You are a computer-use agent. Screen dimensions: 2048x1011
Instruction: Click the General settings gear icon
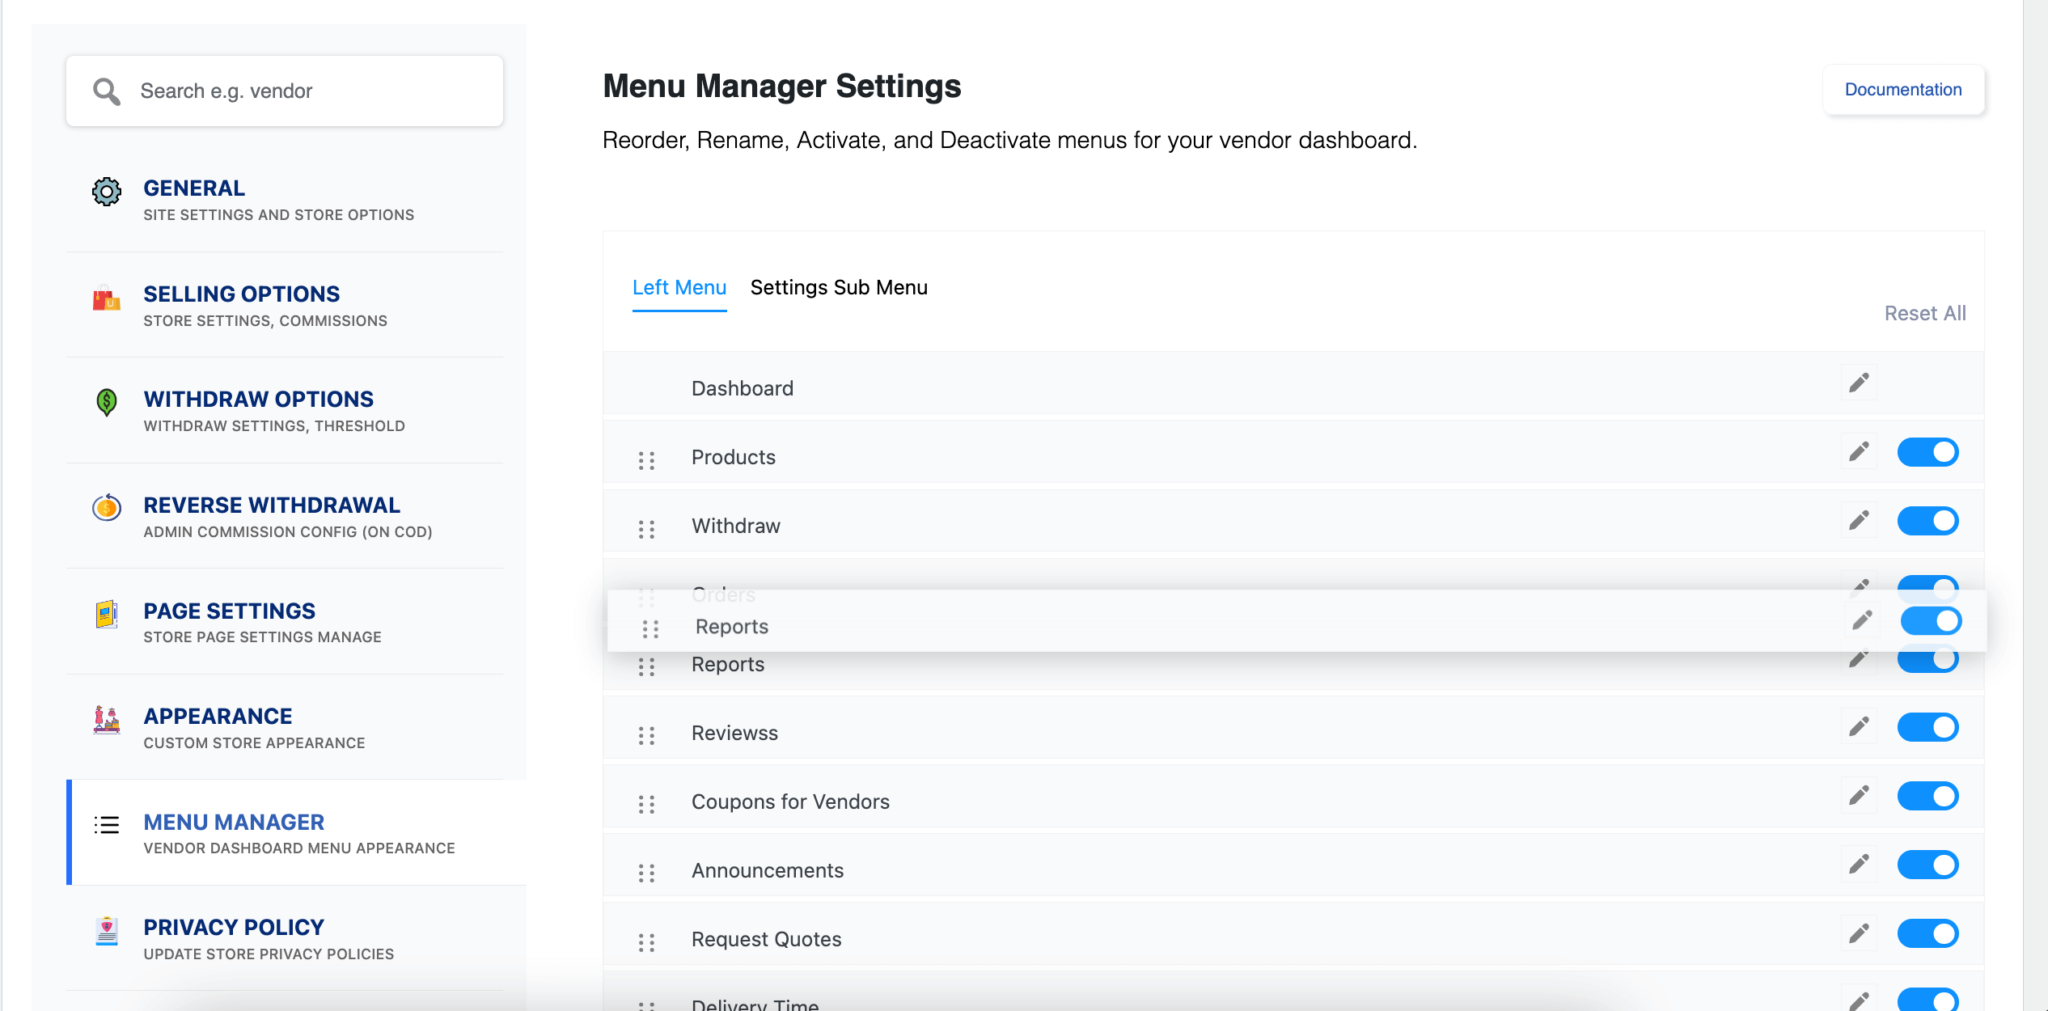[106, 191]
